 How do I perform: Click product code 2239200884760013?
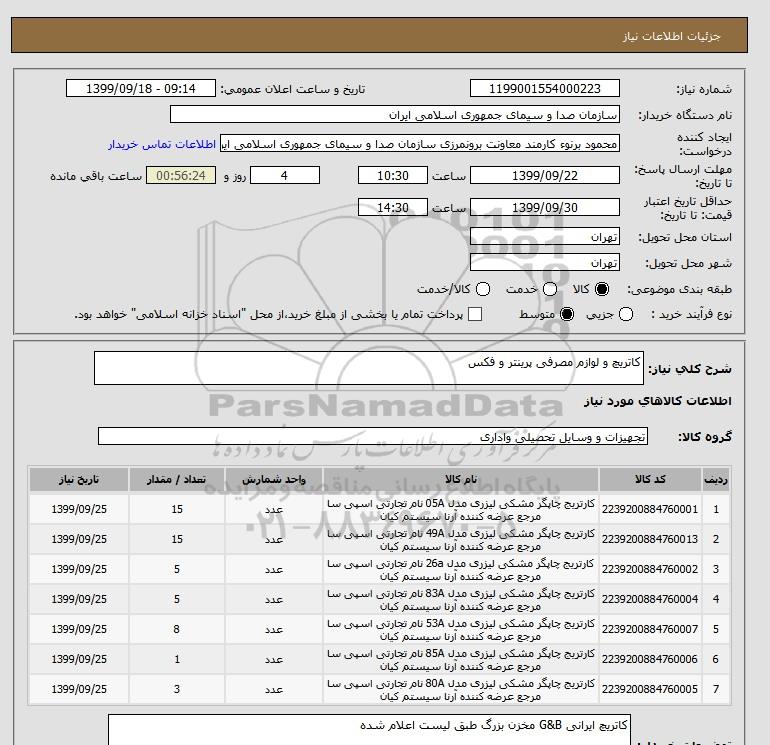[x=650, y=539]
